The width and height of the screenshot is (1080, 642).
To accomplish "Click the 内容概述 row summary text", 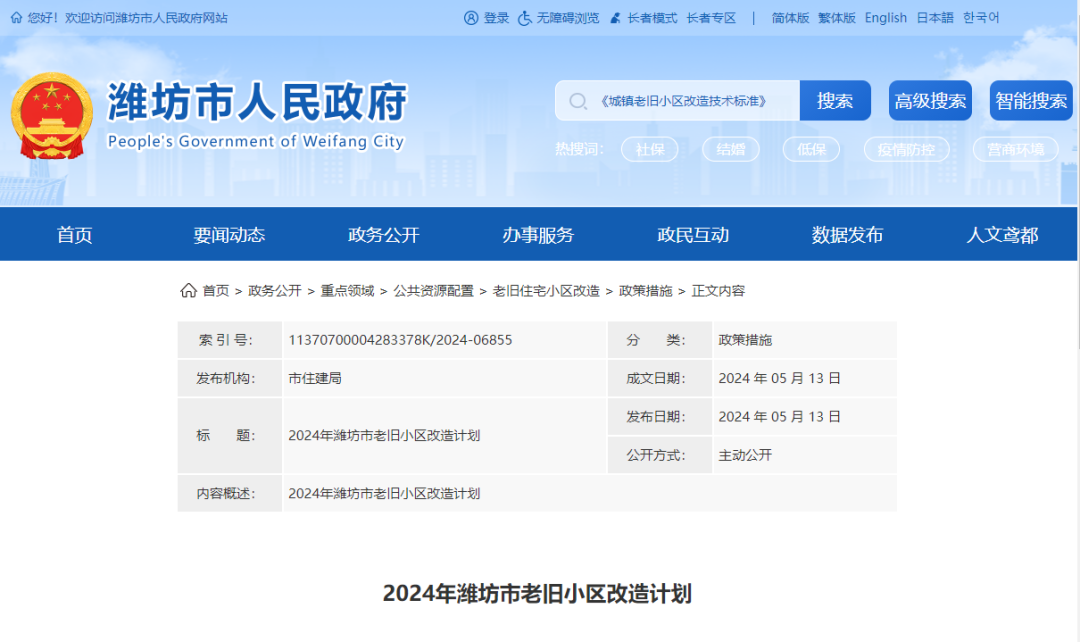I will coord(384,493).
